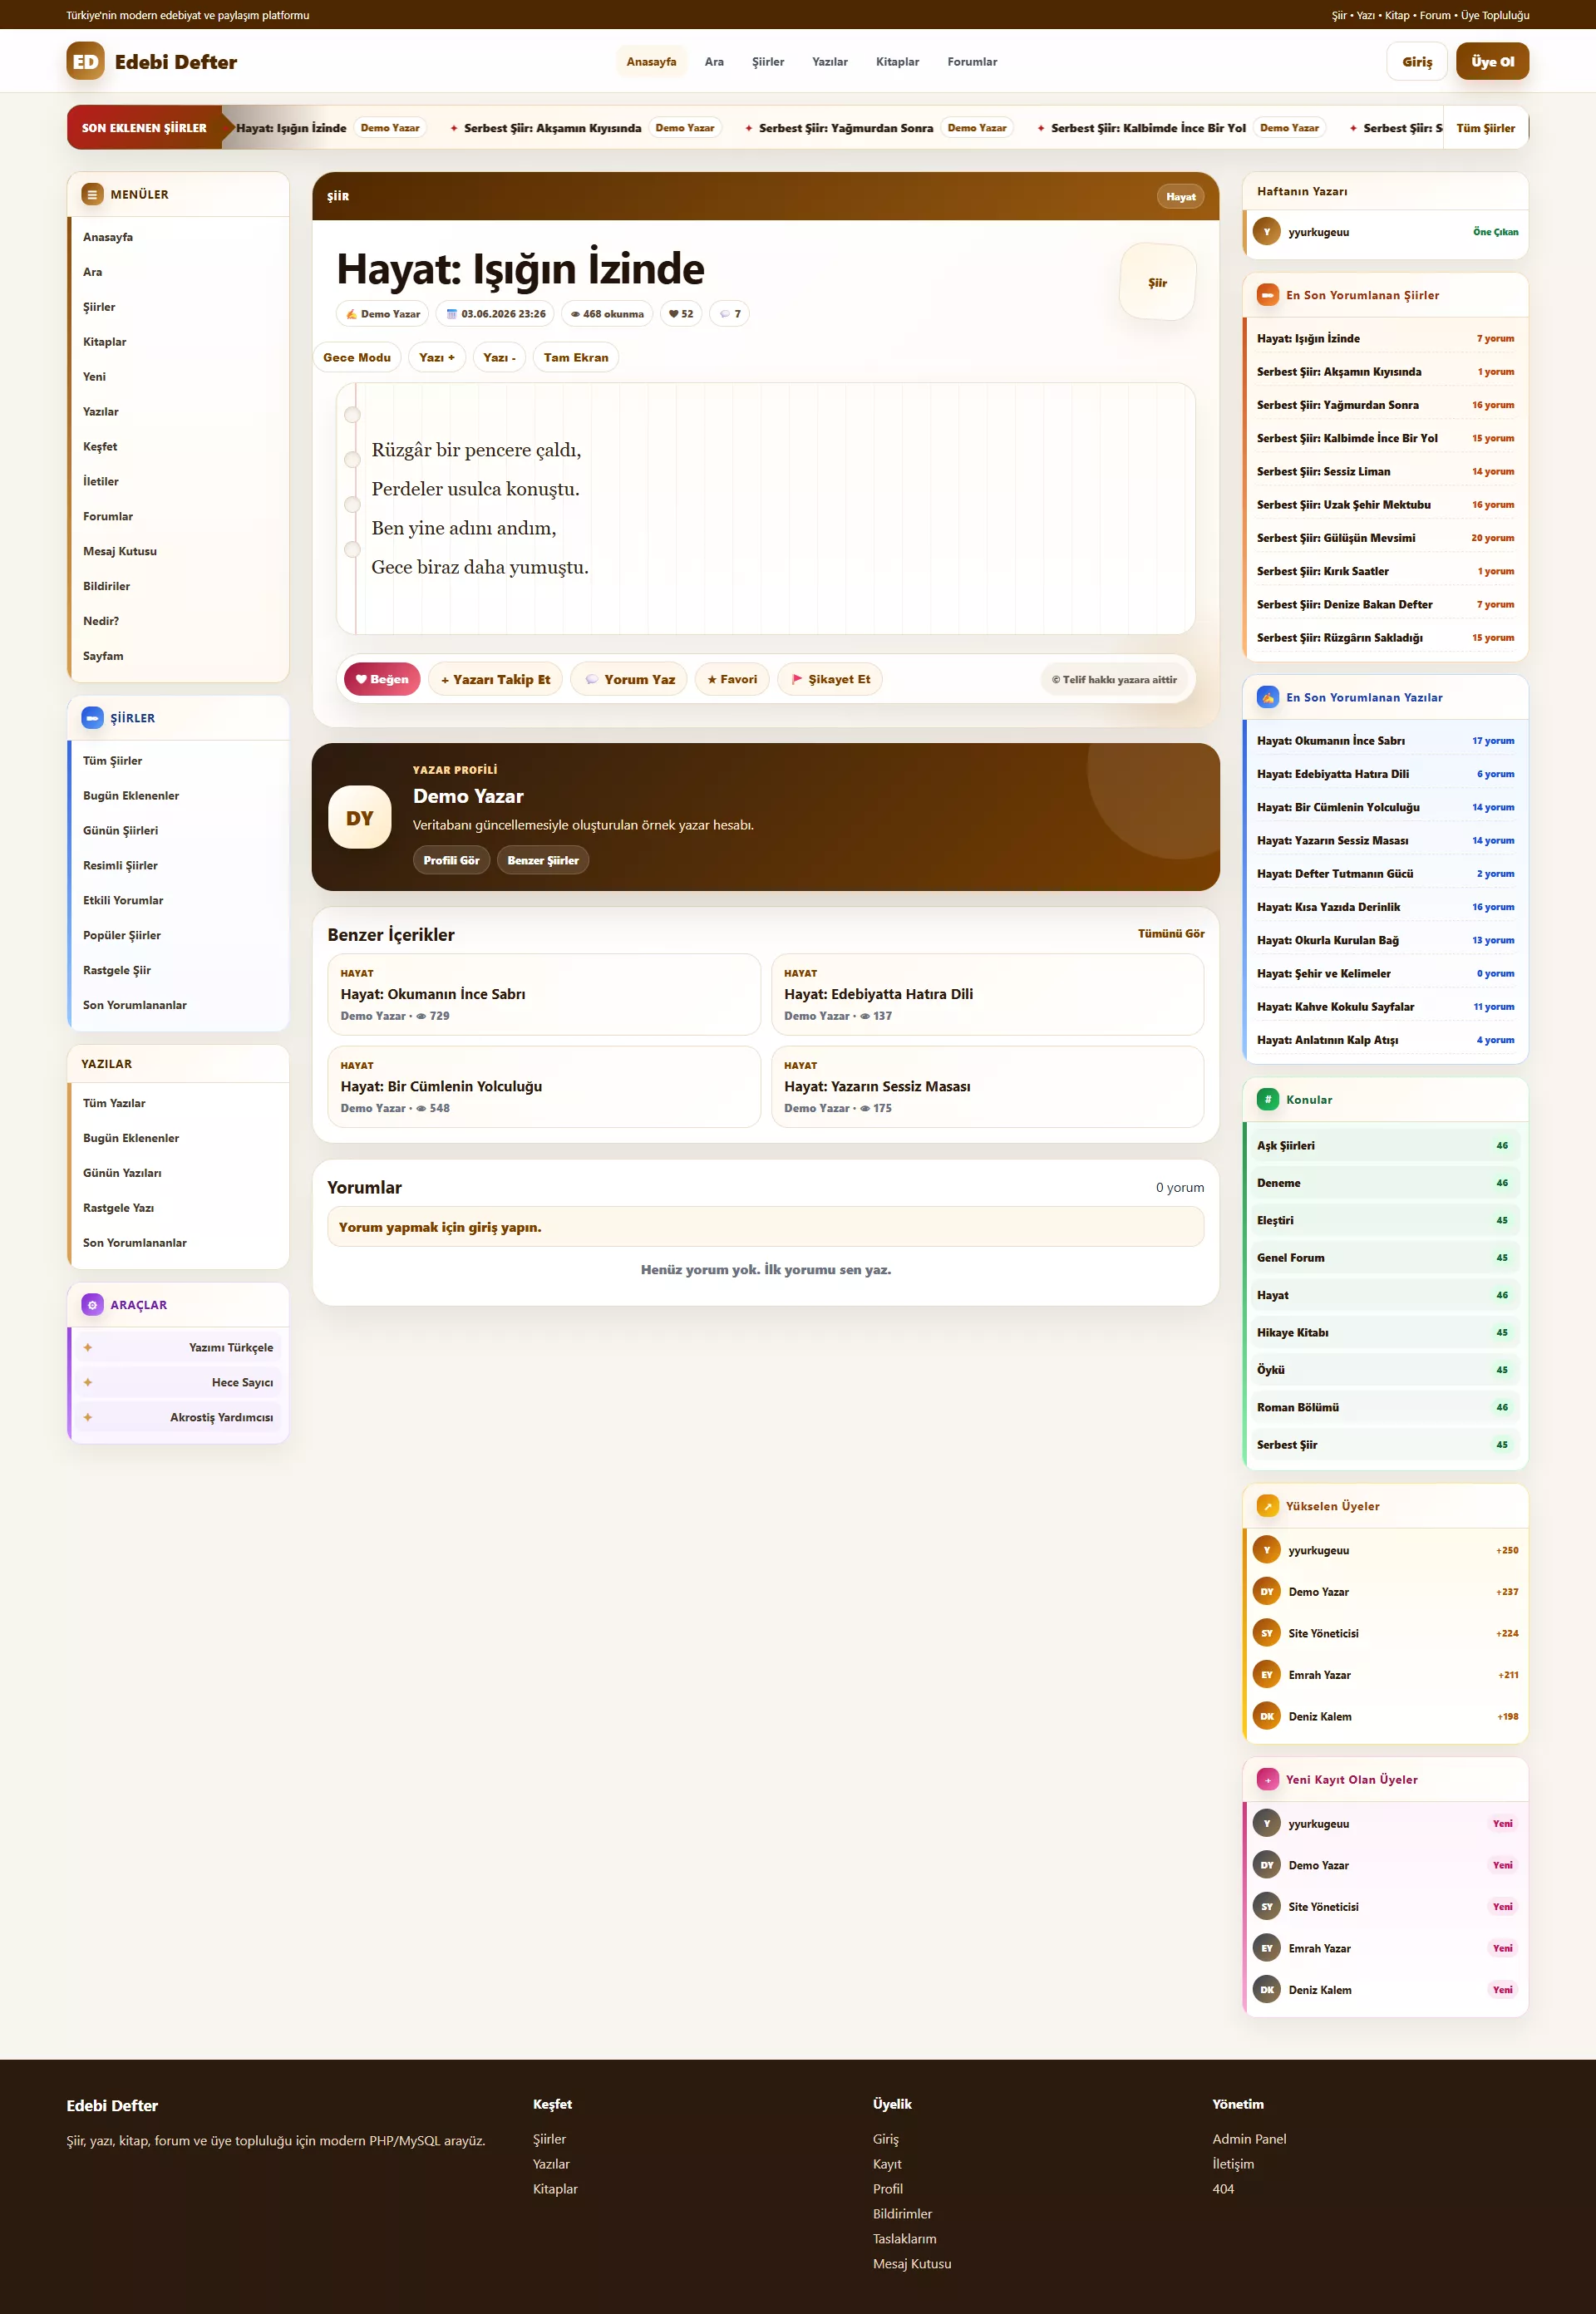Open Şiirler in top navigation
This screenshot has height=2314, width=1596.
[x=768, y=62]
